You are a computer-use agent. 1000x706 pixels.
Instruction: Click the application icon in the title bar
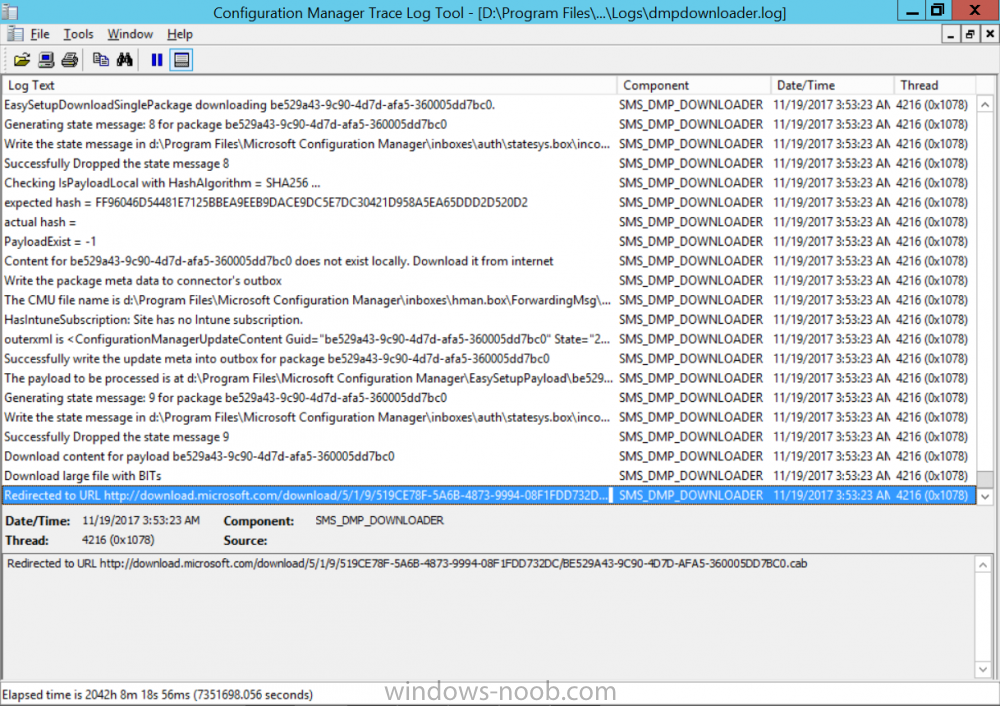(x=10, y=11)
